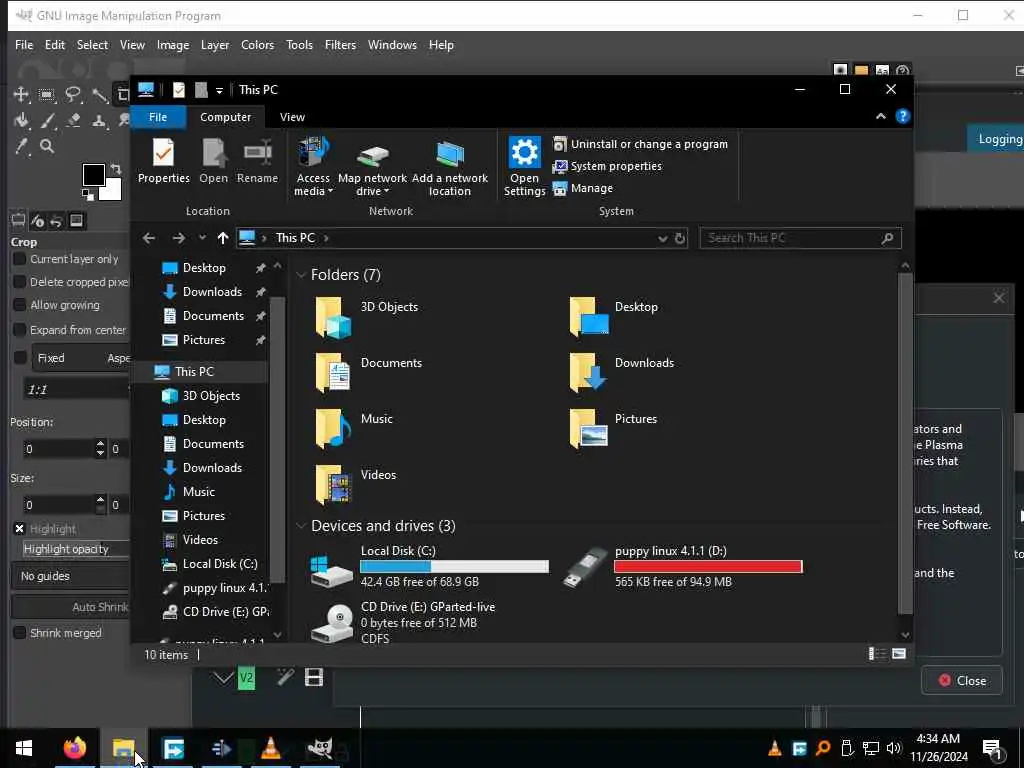
Task: Enable Allow growing checkbox
Action: pyautogui.click(x=20, y=305)
